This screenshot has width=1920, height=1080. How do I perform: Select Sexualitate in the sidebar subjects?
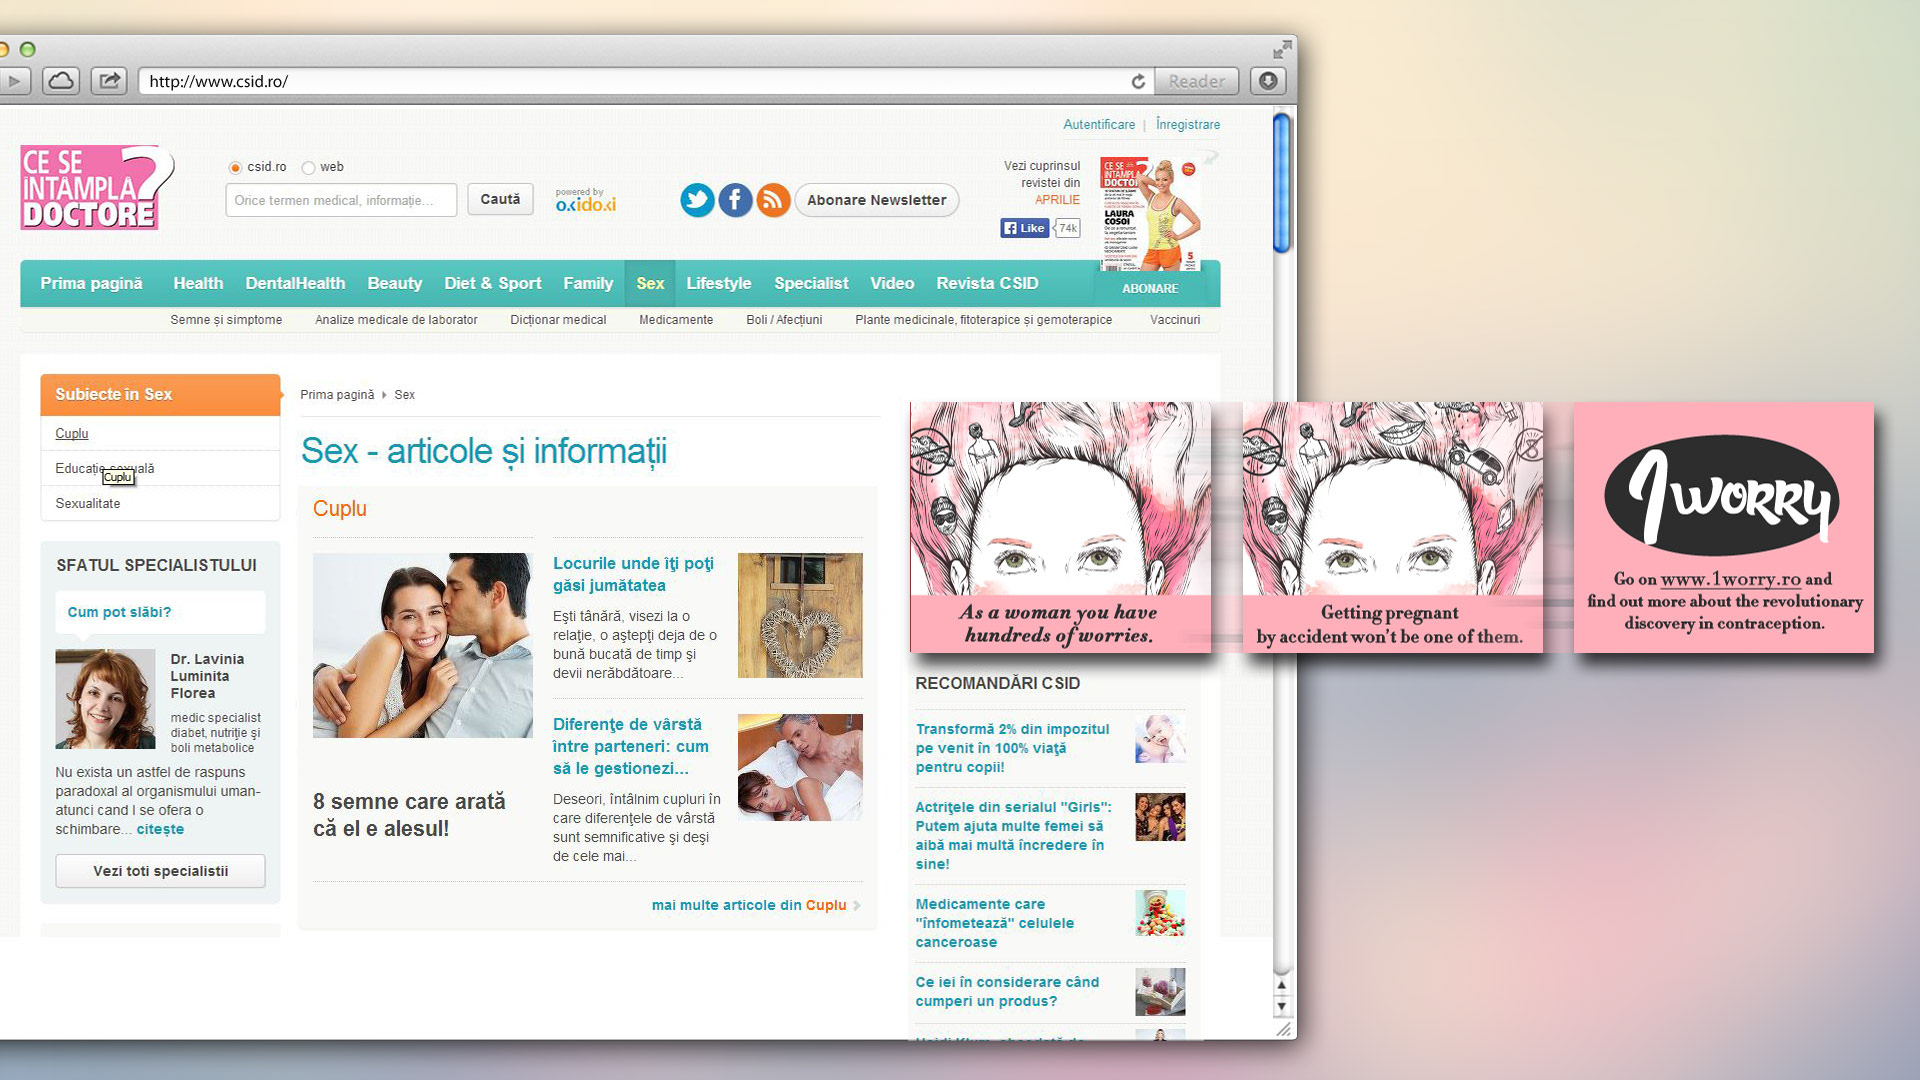88,503
